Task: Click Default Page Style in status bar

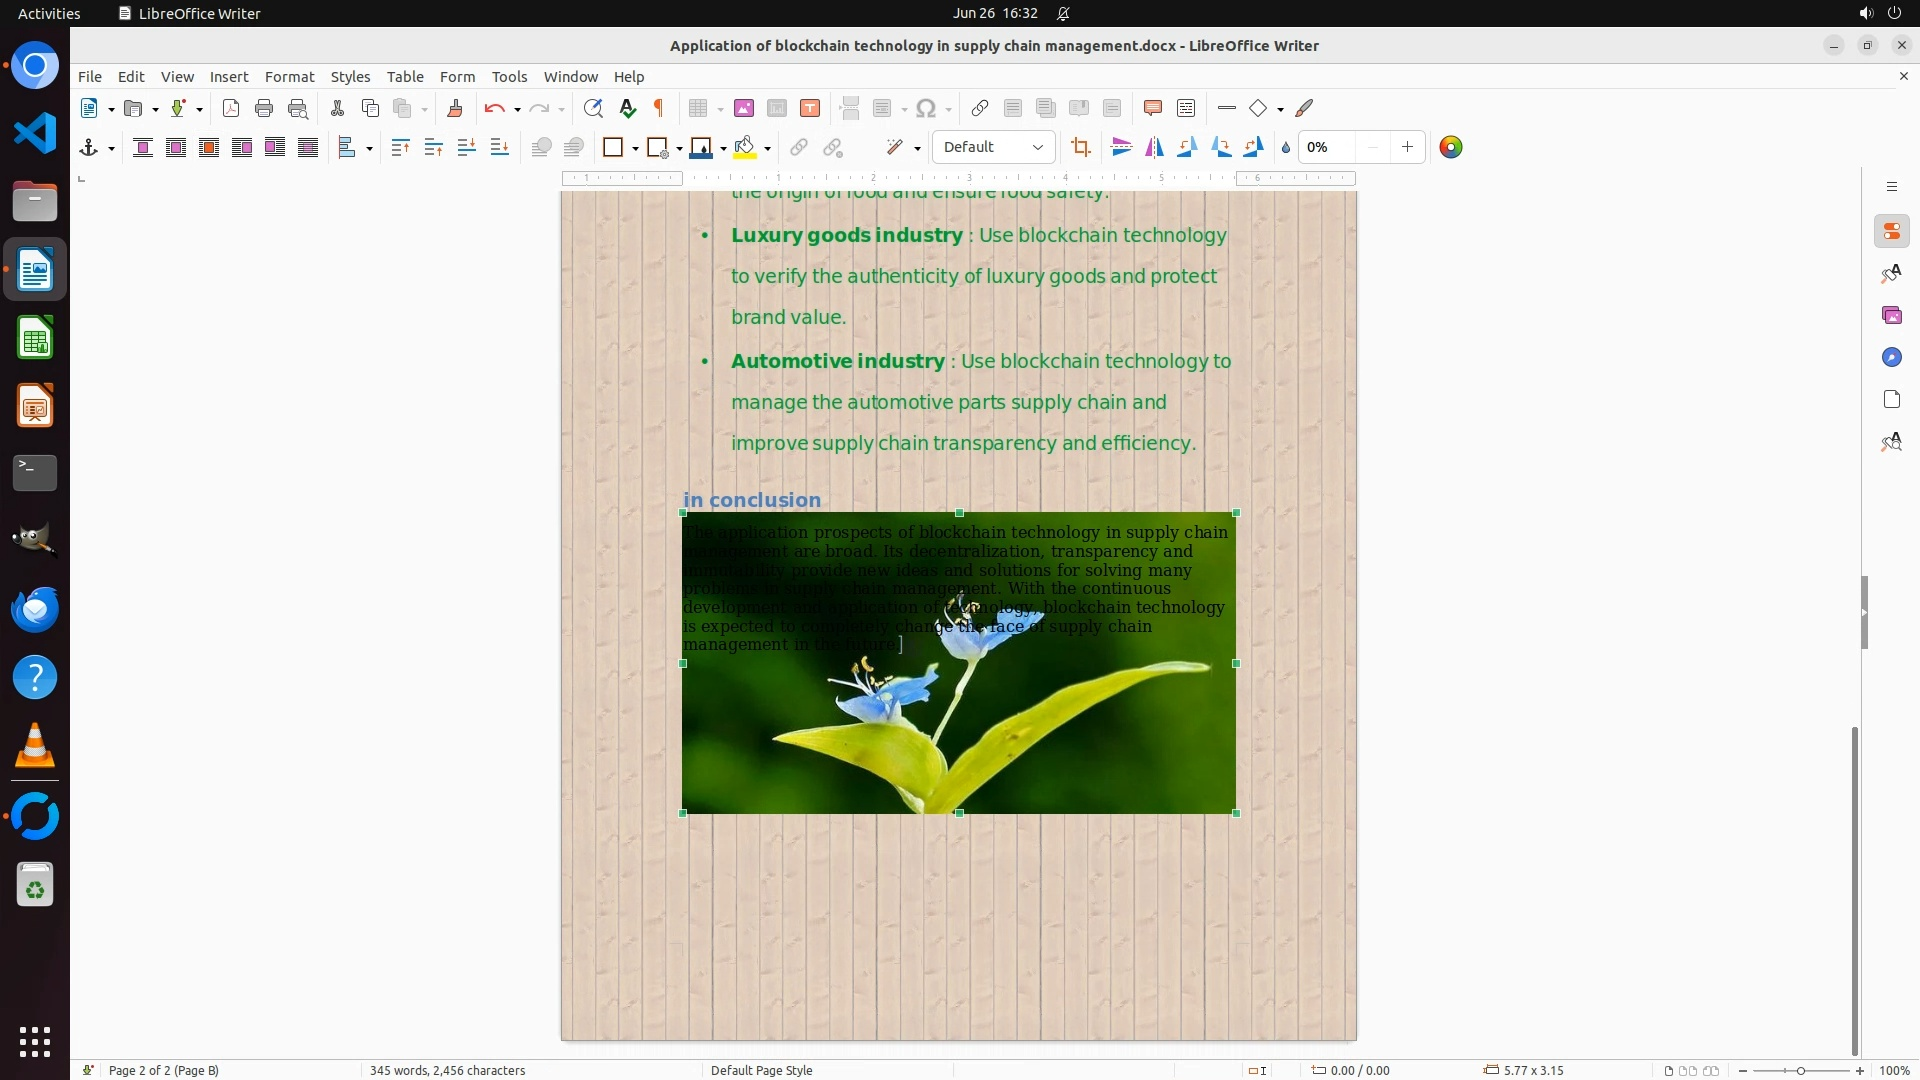Action: (x=761, y=1070)
